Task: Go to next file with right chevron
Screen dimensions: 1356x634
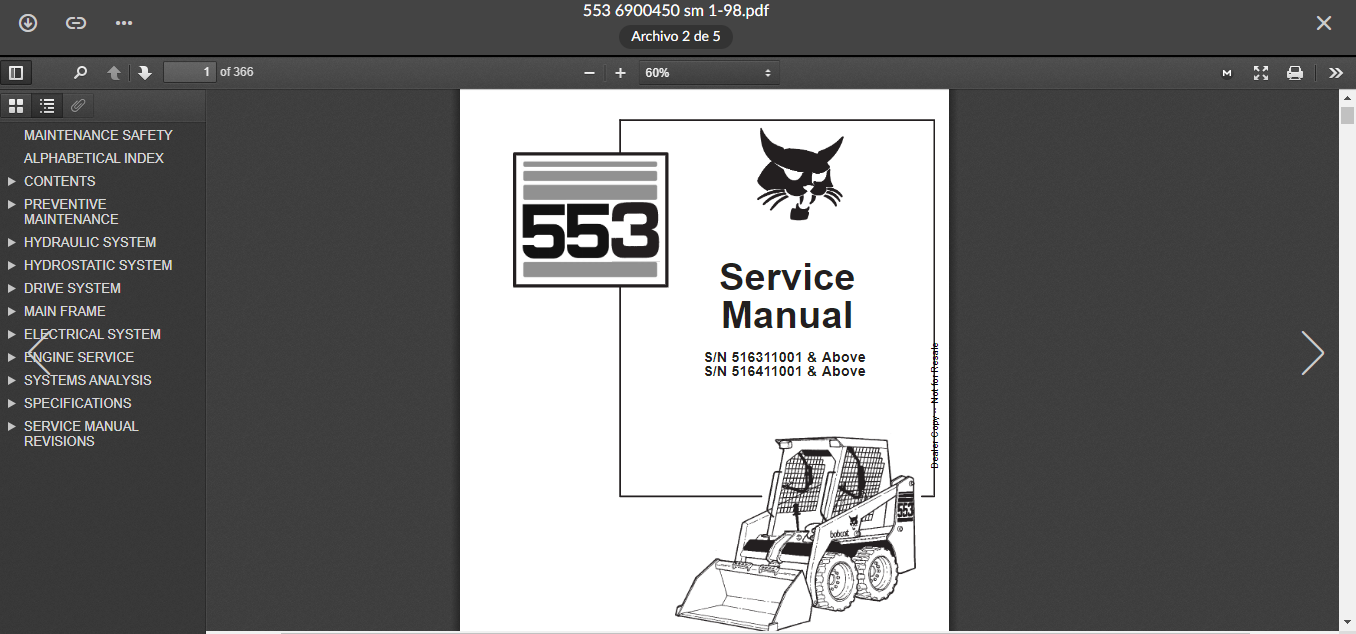Action: (1312, 353)
